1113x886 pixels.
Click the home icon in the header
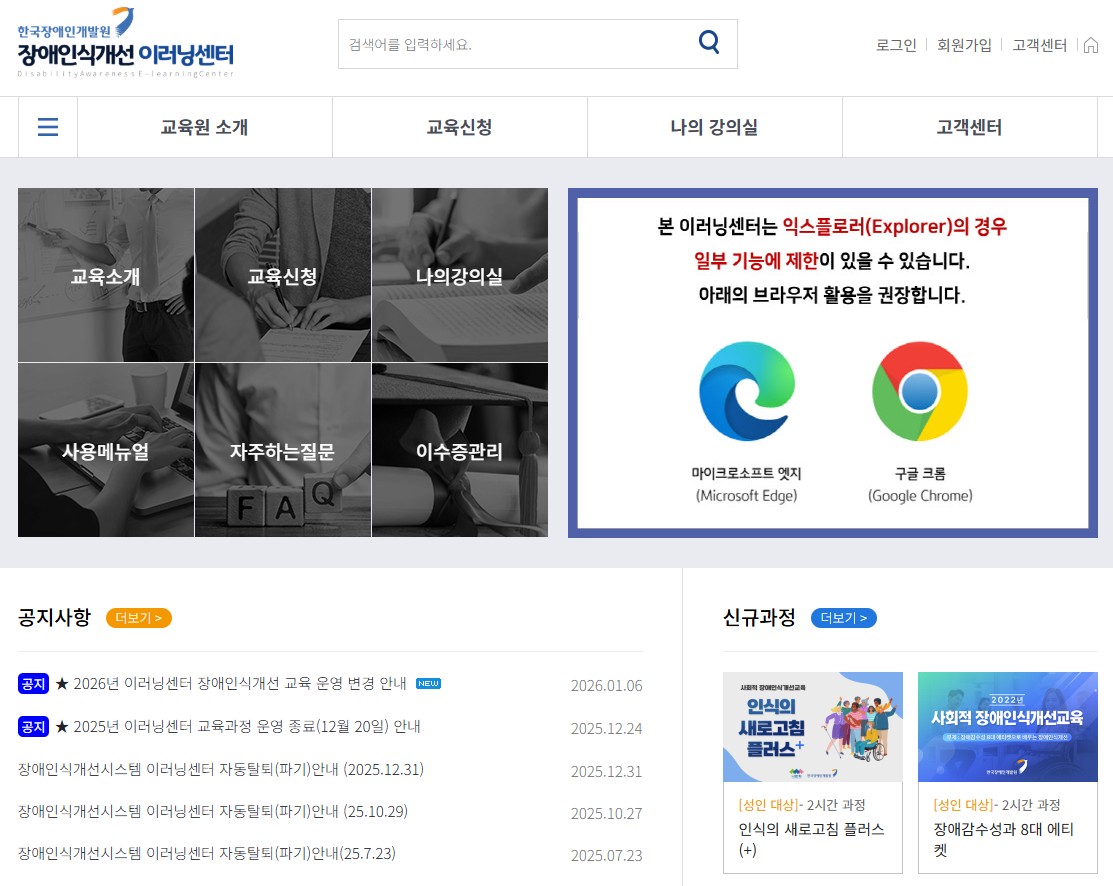coord(1091,45)
